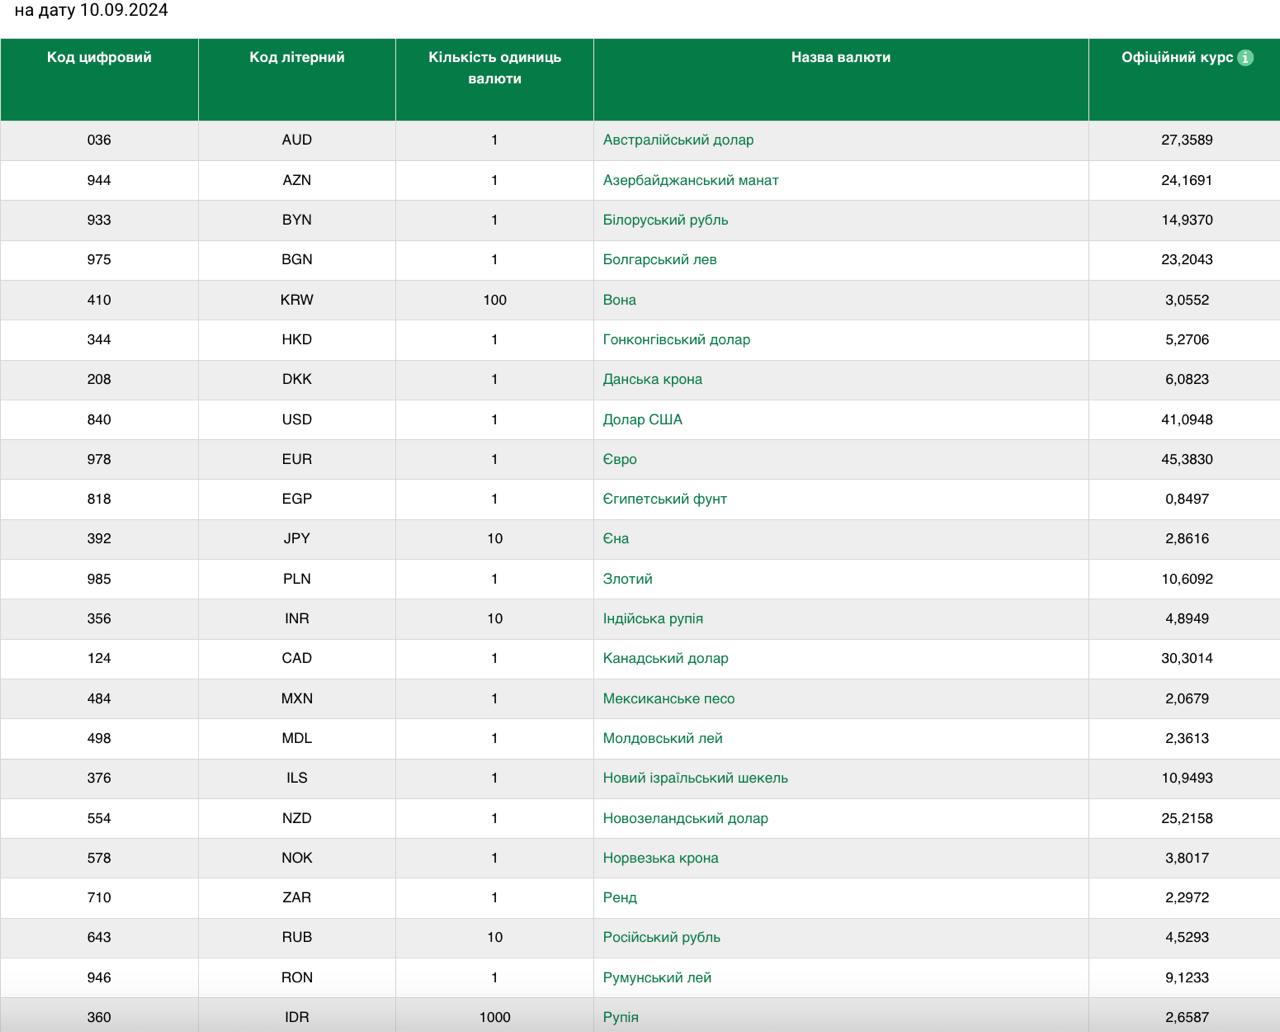This screenshot has height=1032, width=1280.
Task: Click the Євро currency link
Action: tap(619, 459)
